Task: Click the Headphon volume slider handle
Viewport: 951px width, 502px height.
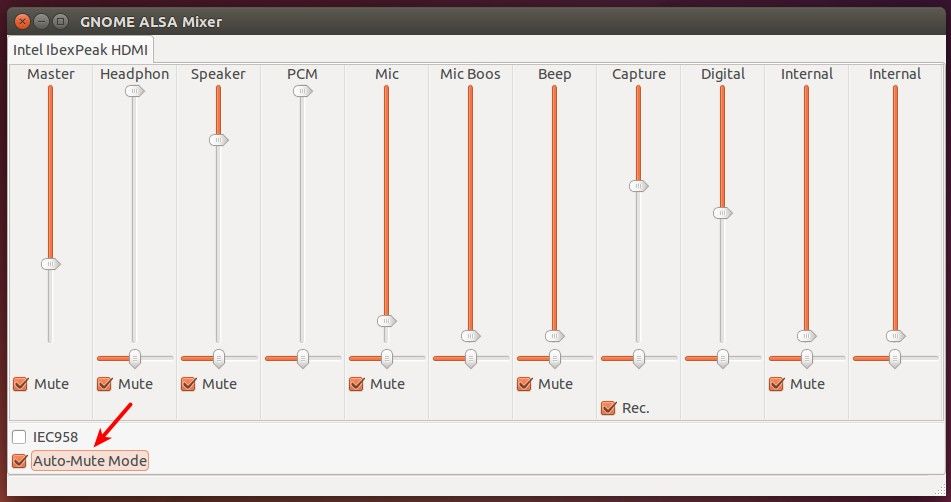Action: 135,91
